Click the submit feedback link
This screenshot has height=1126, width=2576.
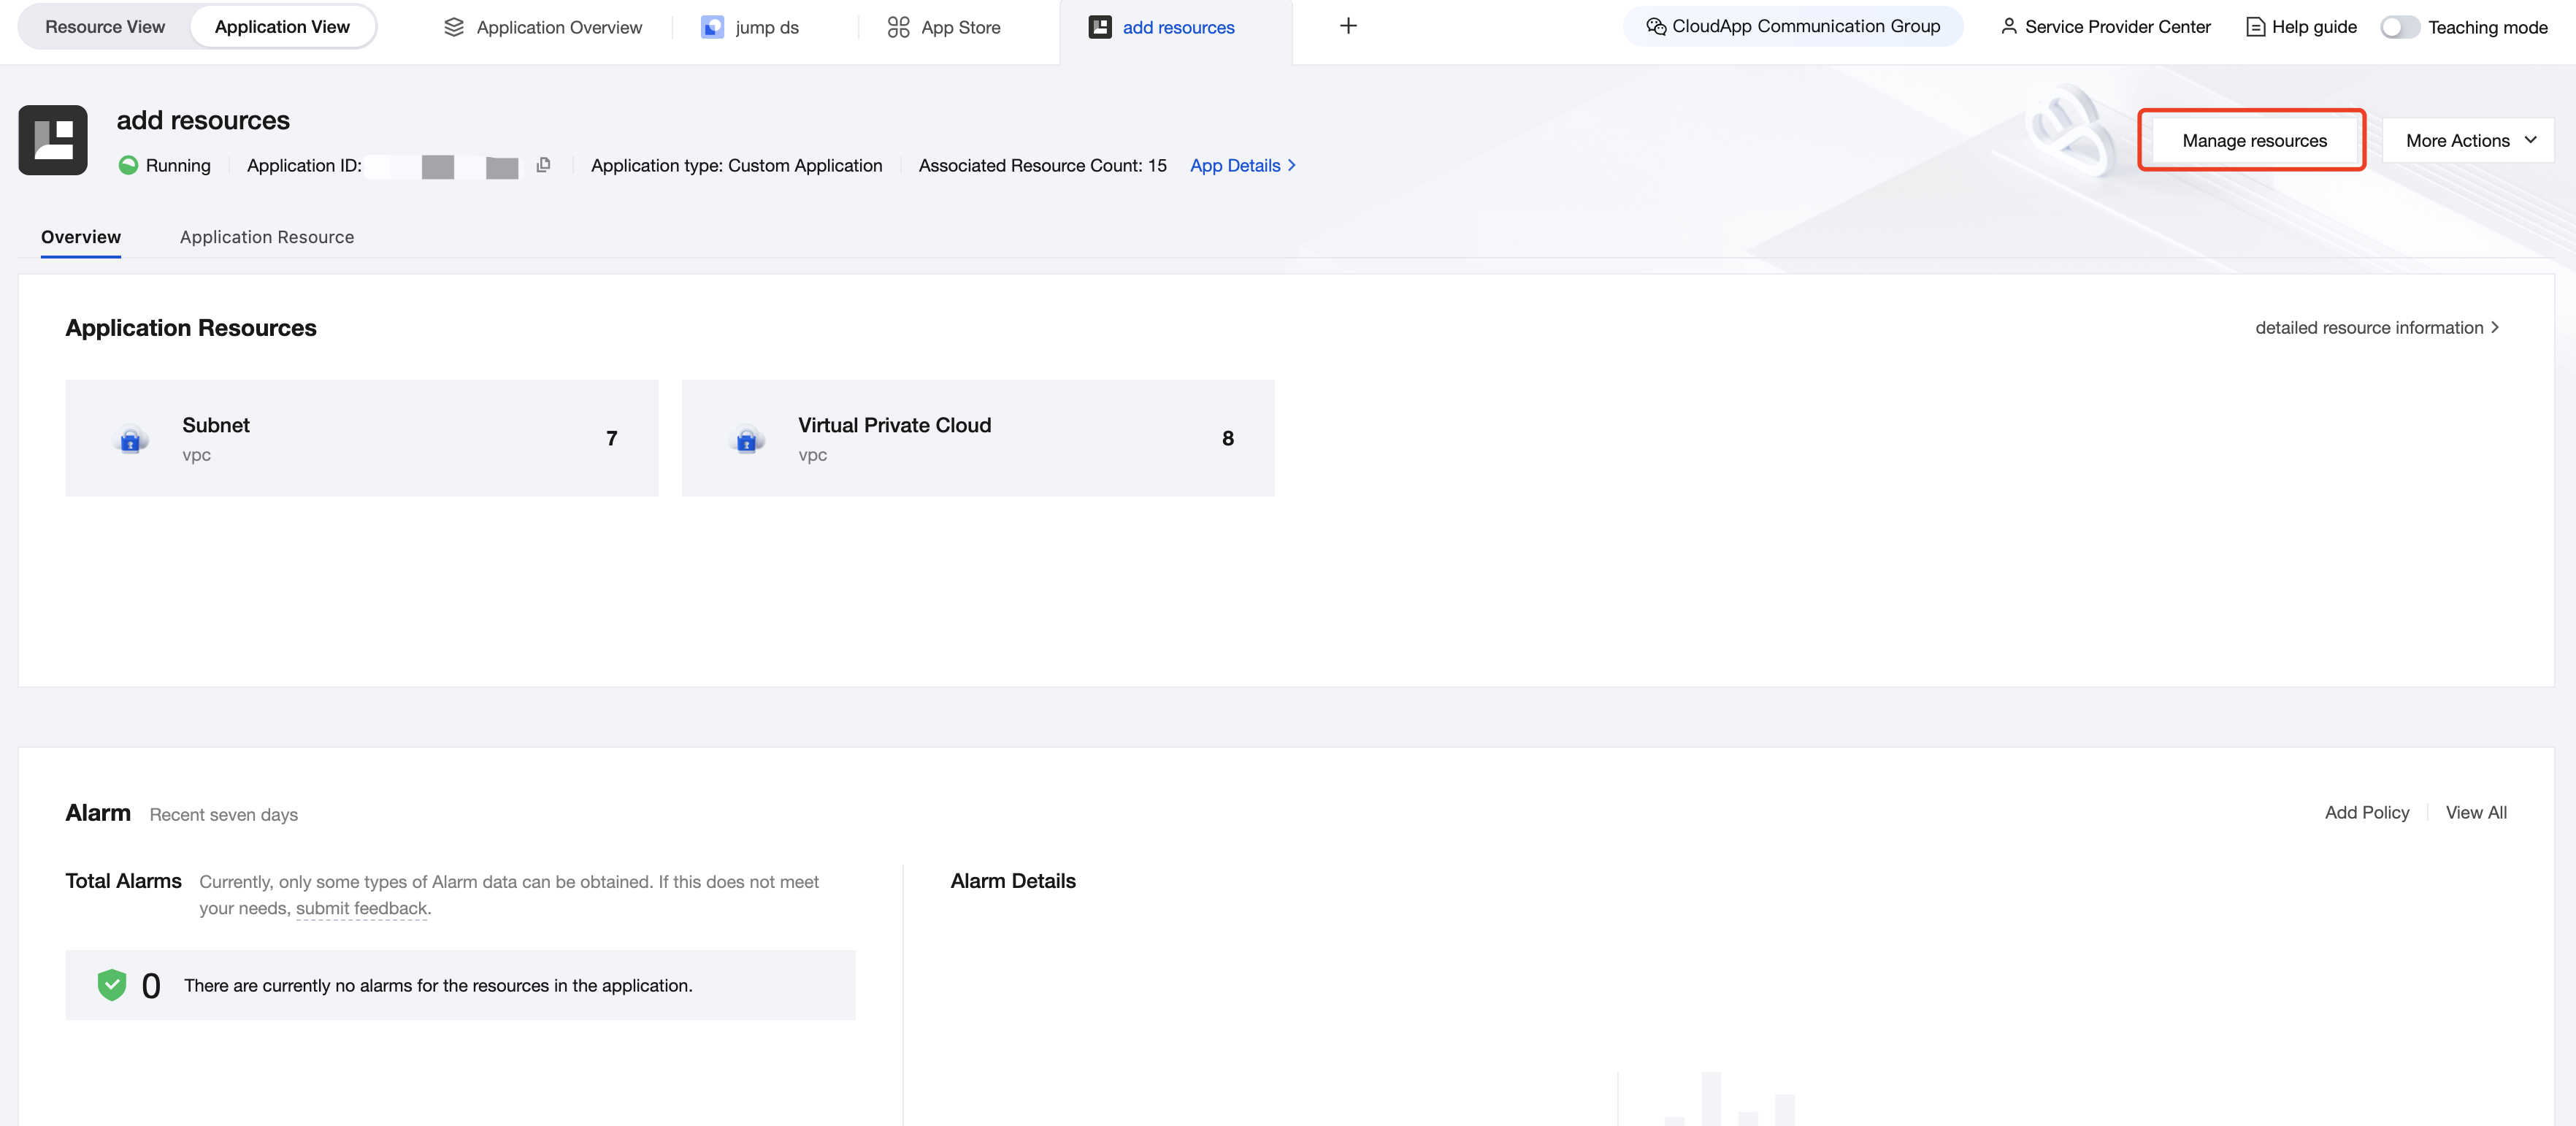(x=361, y=908)
